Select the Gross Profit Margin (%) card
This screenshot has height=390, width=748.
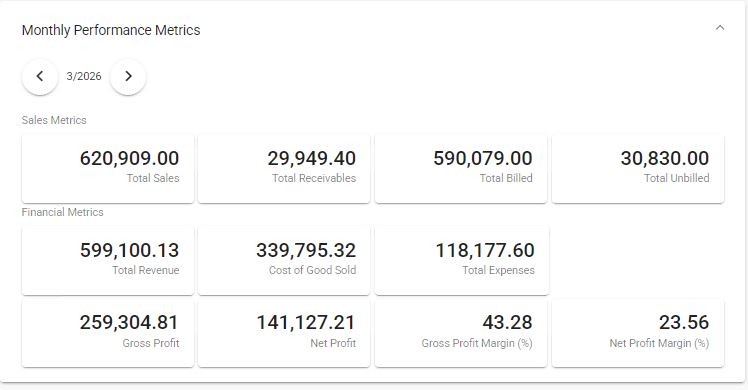click(x=461, y=333)
